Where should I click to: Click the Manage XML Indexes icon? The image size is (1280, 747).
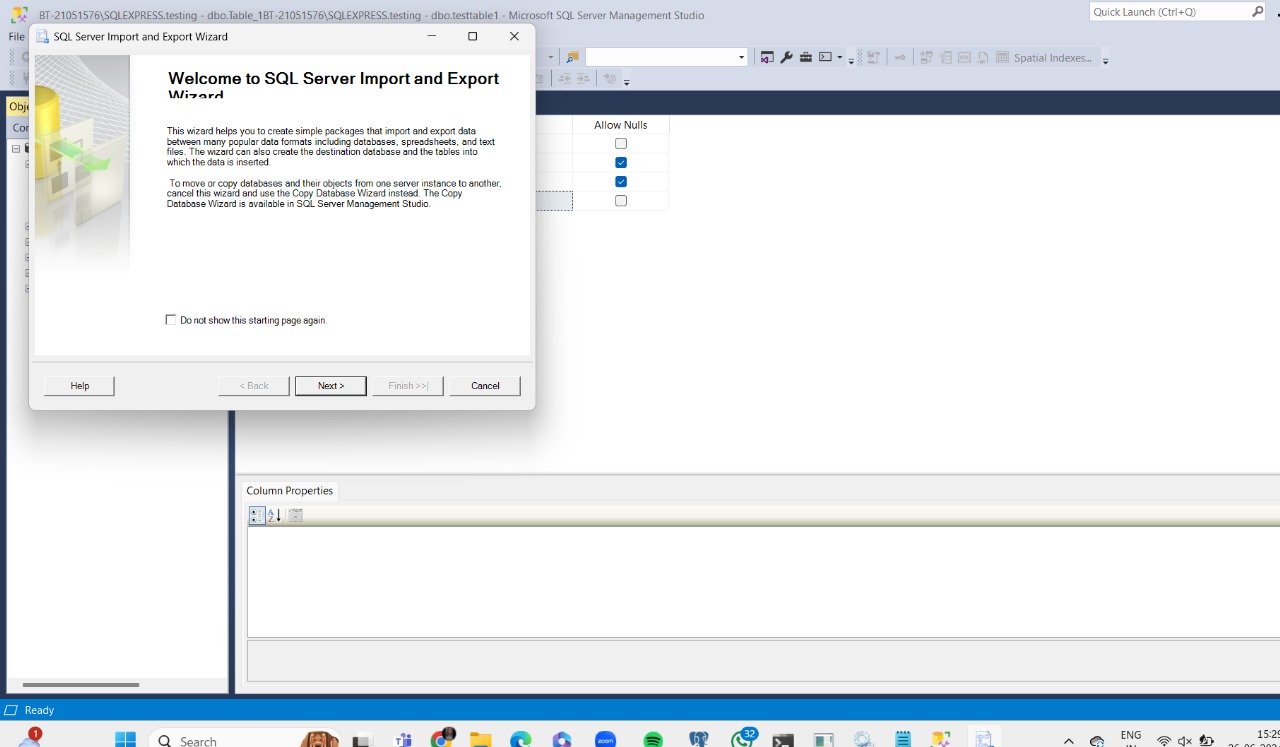click(983, 57)
